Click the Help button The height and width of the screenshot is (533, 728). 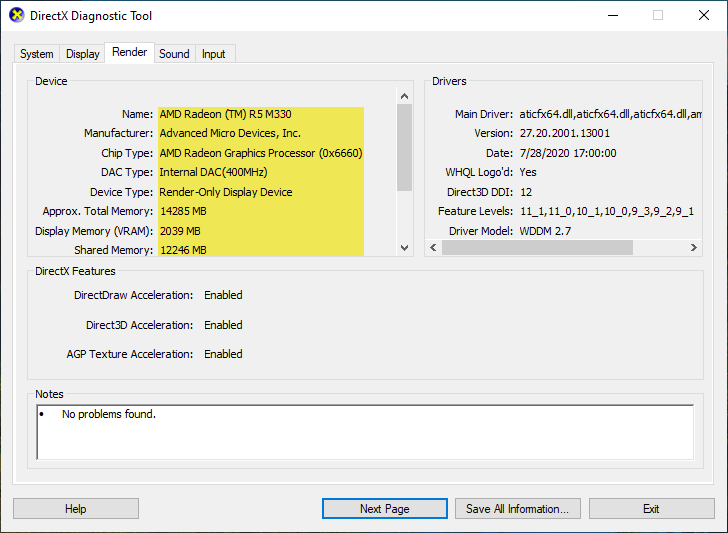[x=76, y=508]
